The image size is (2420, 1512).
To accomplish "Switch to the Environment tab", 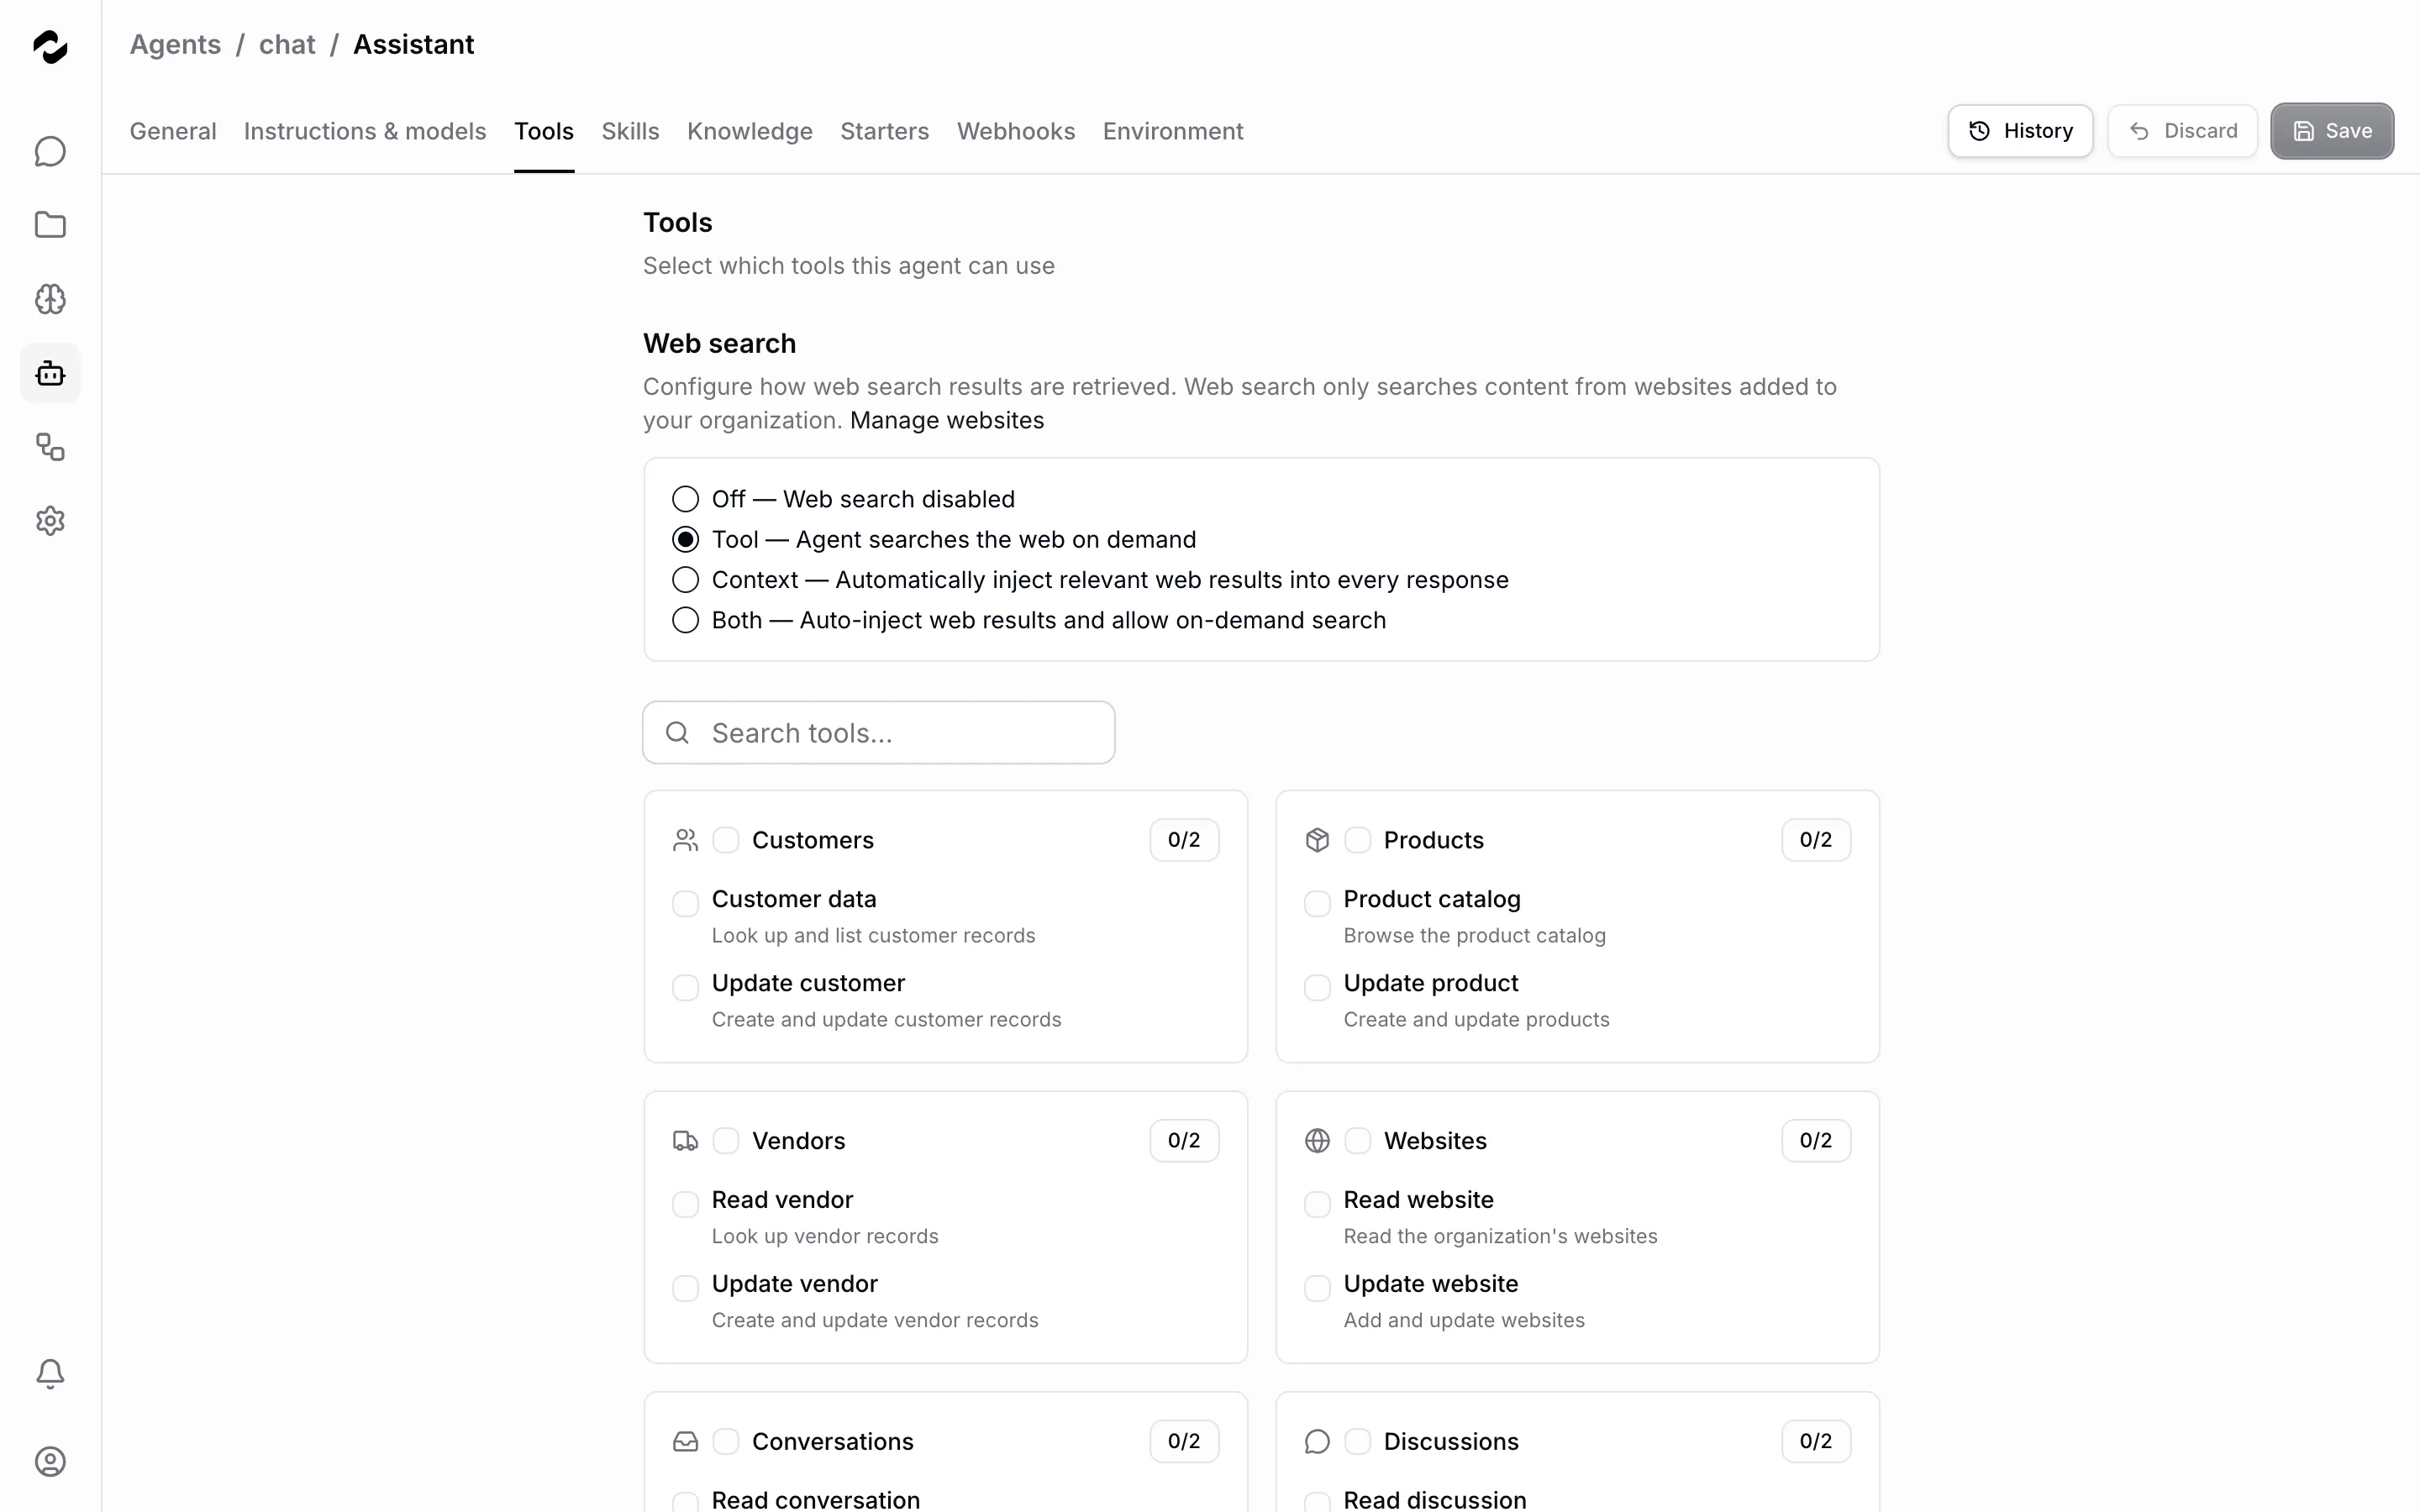I will point(1173,131).
